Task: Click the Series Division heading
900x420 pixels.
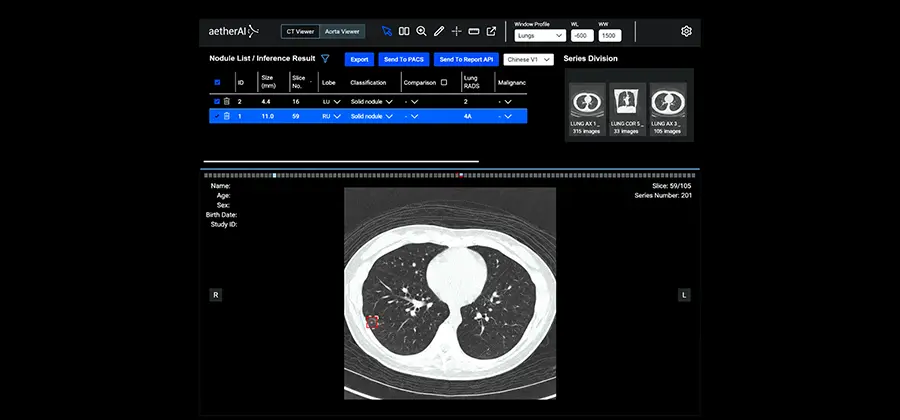Action: pyautogui.click(x=591, y=59)
